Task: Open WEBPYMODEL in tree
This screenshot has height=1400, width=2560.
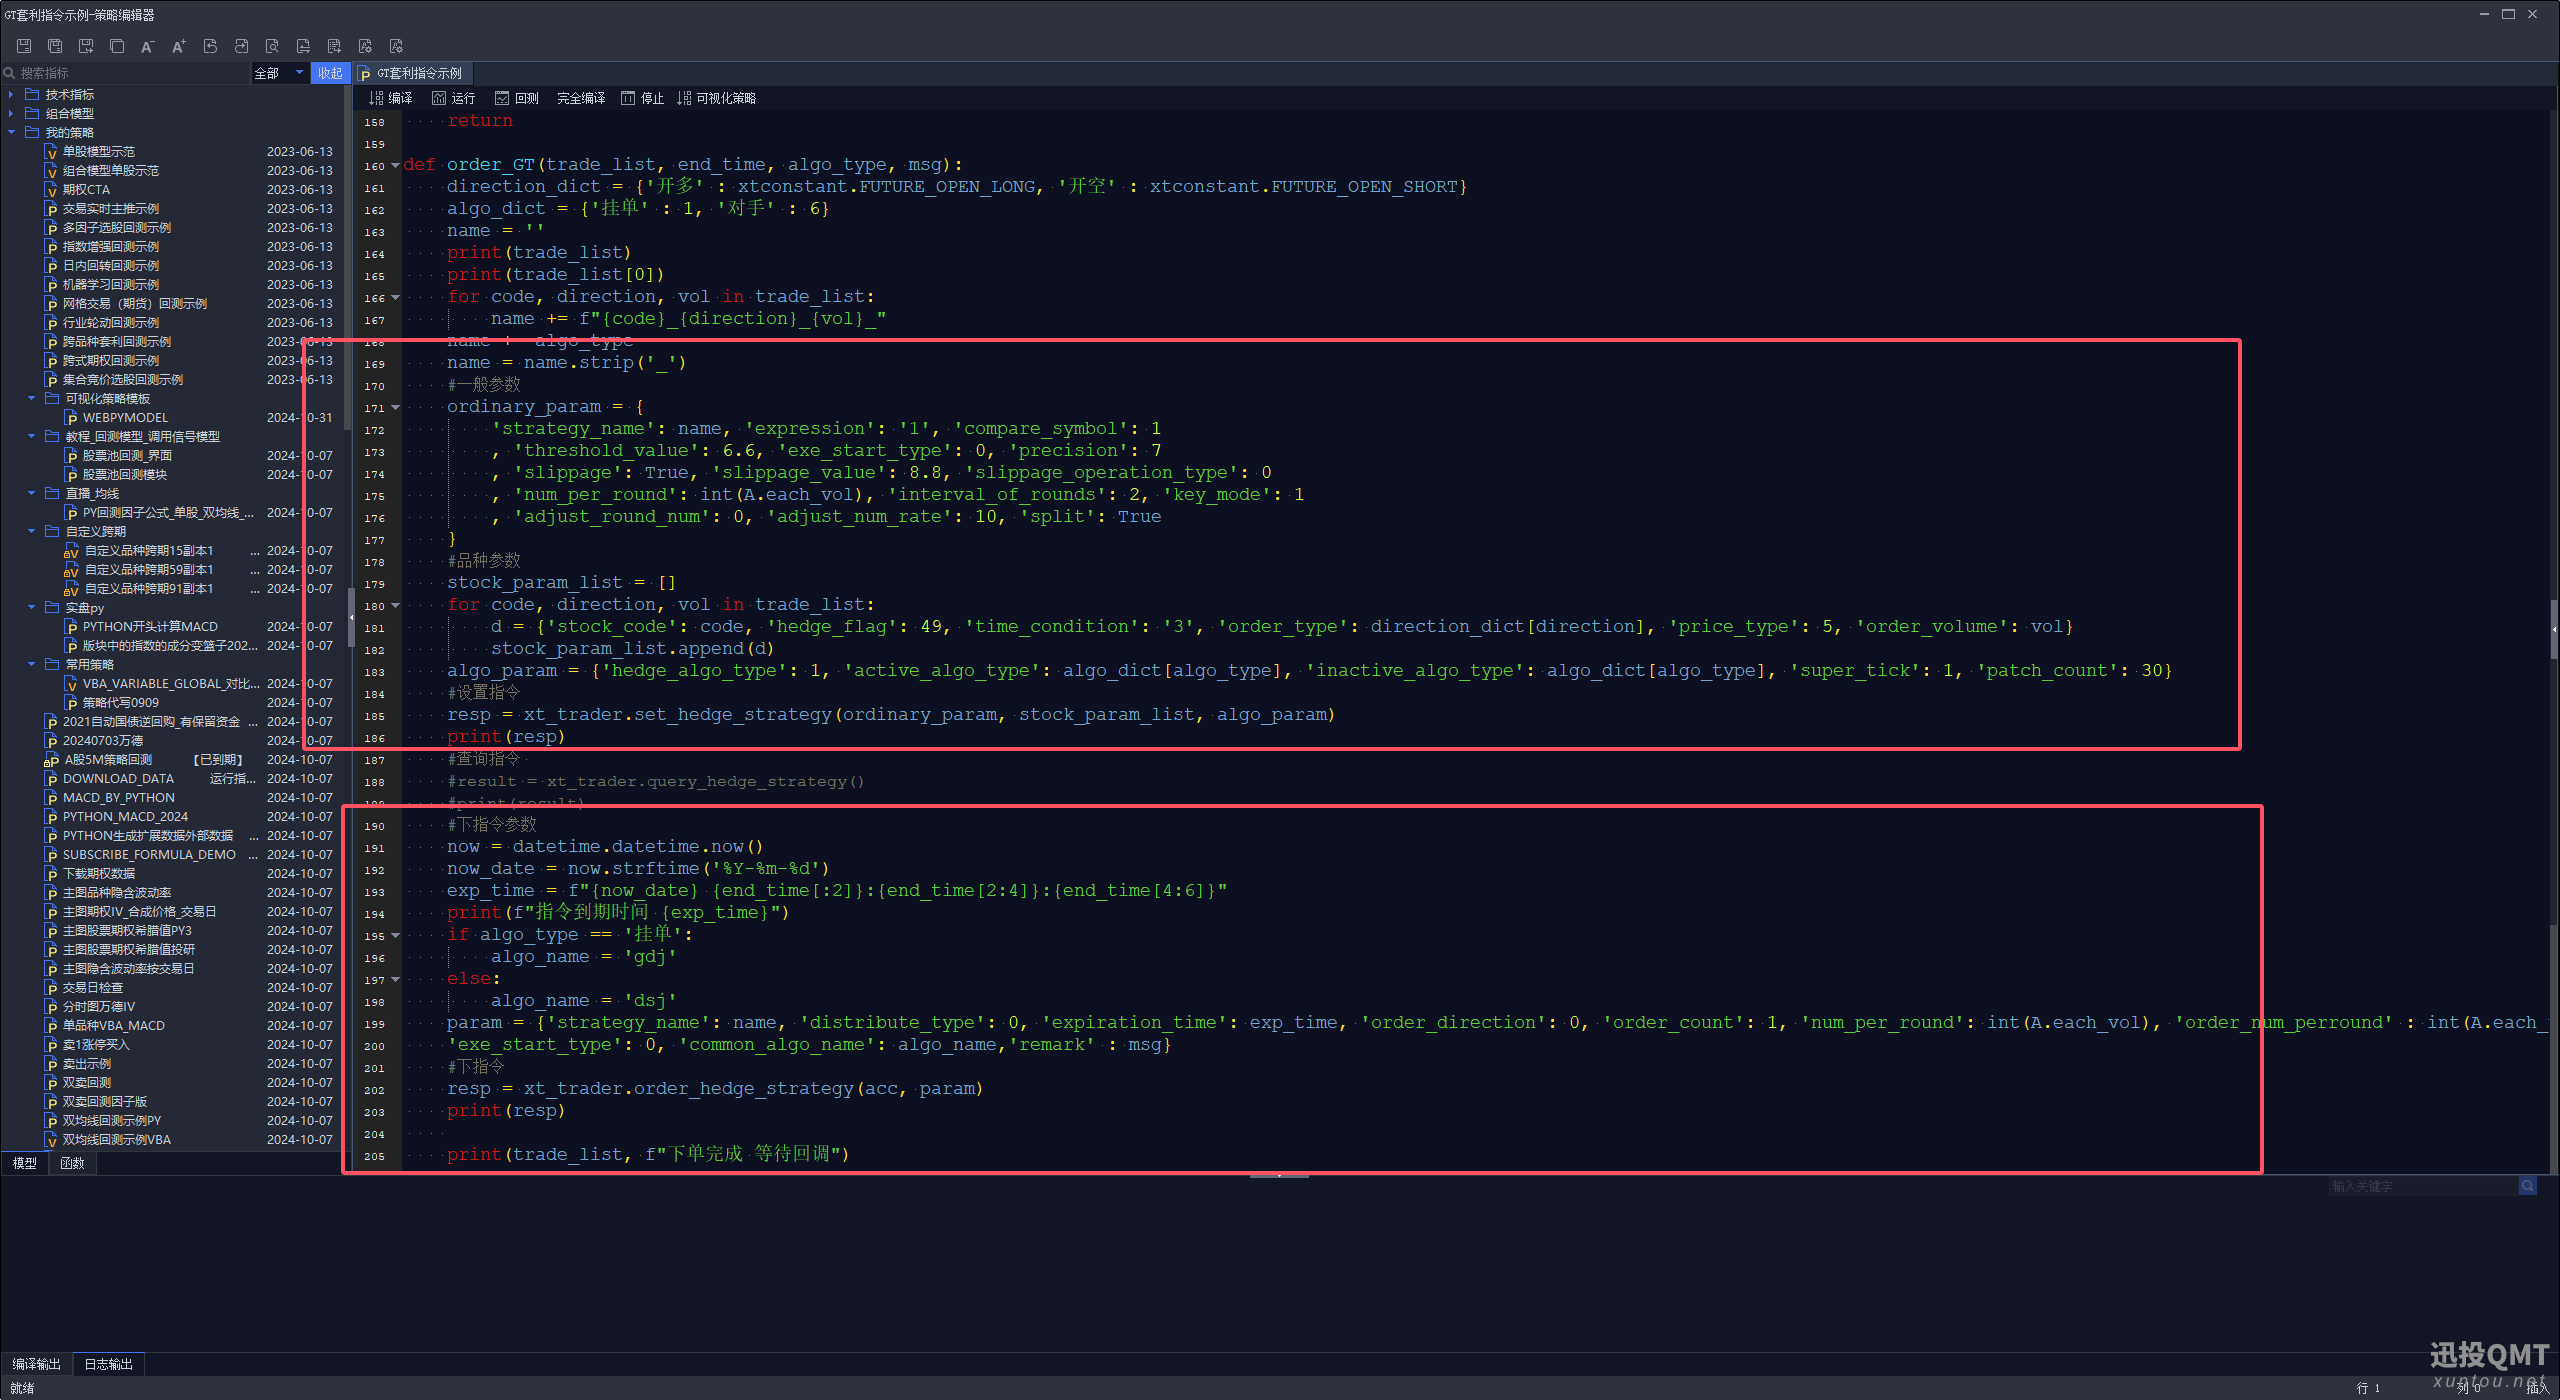Action: click(x=125, y=417)
